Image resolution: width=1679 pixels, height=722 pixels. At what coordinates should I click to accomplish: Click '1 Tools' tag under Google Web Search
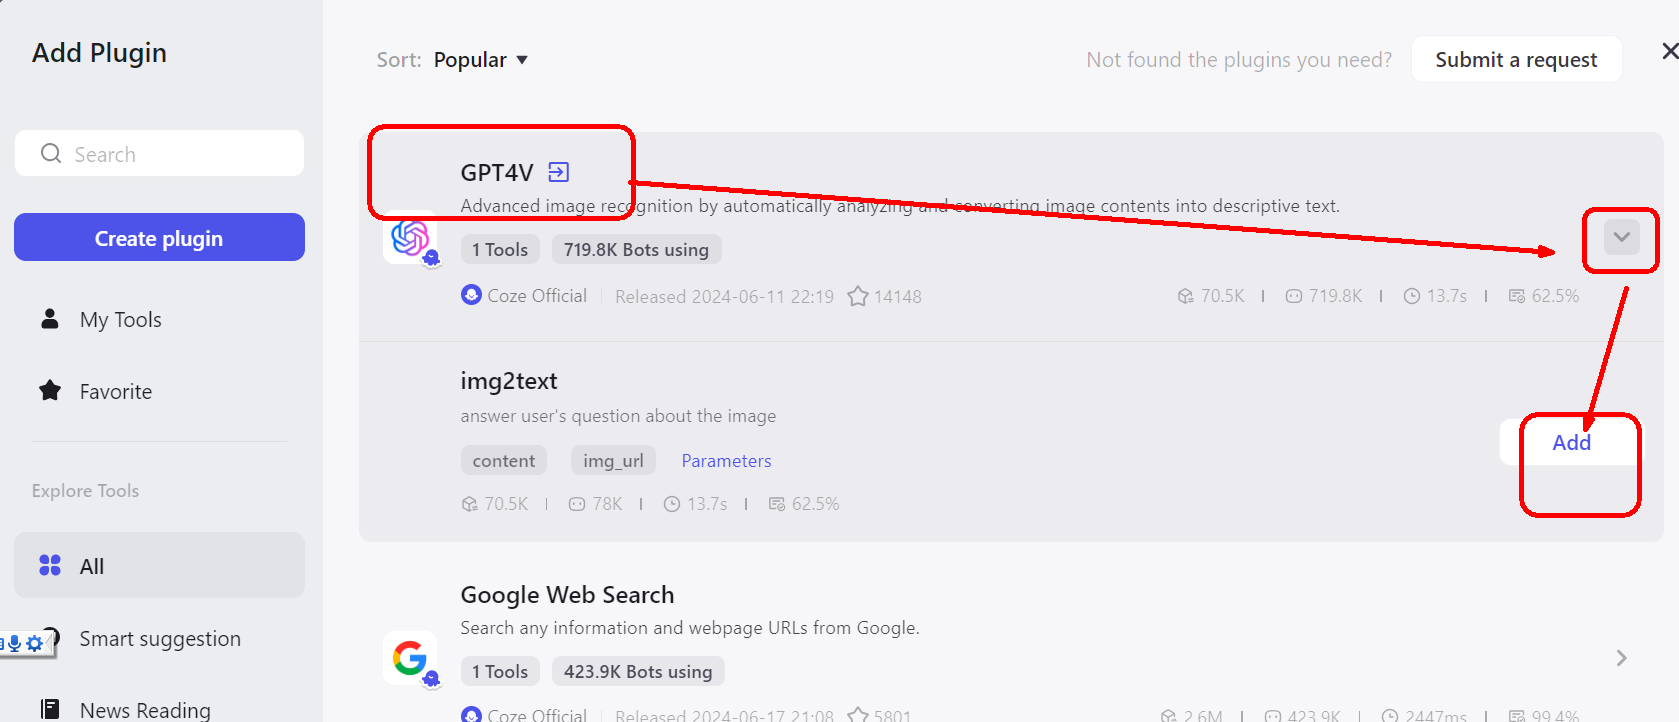pos(500,672)
